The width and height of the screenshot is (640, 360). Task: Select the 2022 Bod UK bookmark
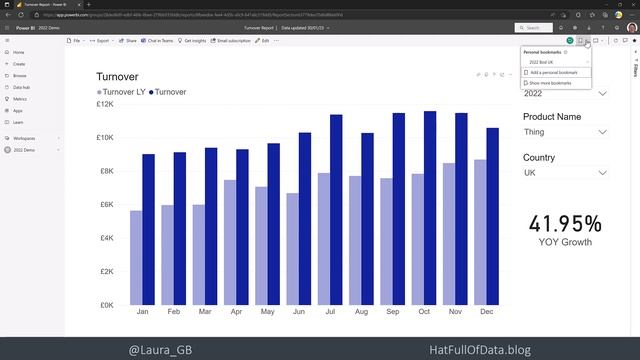(x=541, y=62)
